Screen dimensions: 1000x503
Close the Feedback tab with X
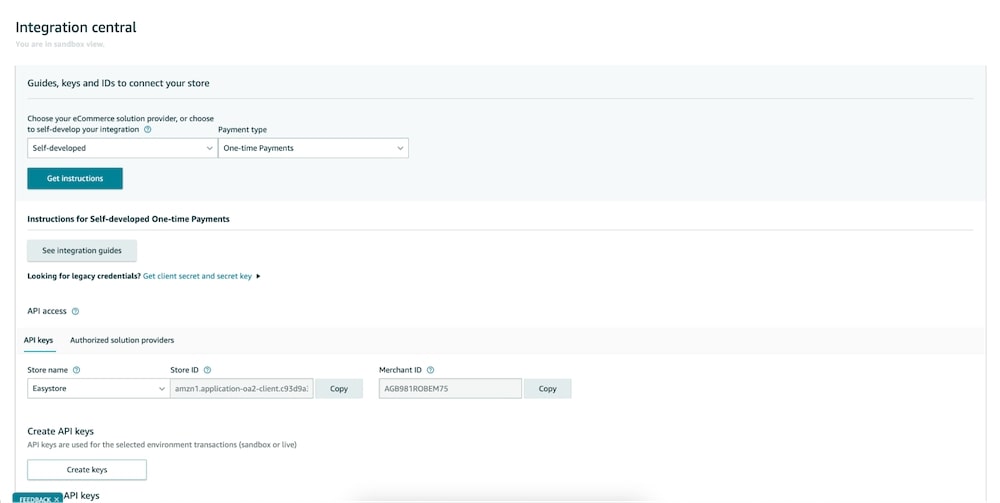[x=57, y=498]
